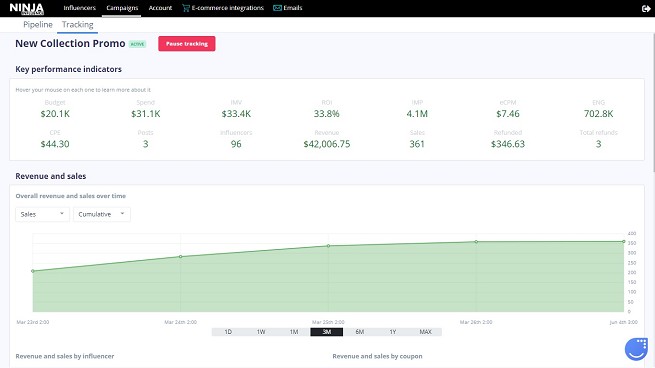The height and width of the screenshot is (368, 655).
Task: Click the page vertical scrollbar
Action: (653, 102)
